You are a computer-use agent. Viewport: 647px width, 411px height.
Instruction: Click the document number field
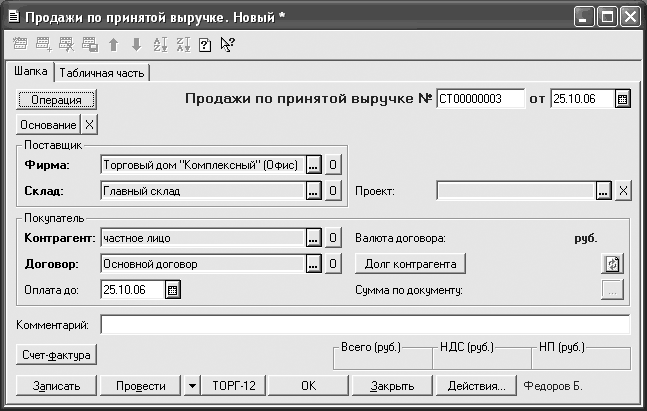coord(480,99)
